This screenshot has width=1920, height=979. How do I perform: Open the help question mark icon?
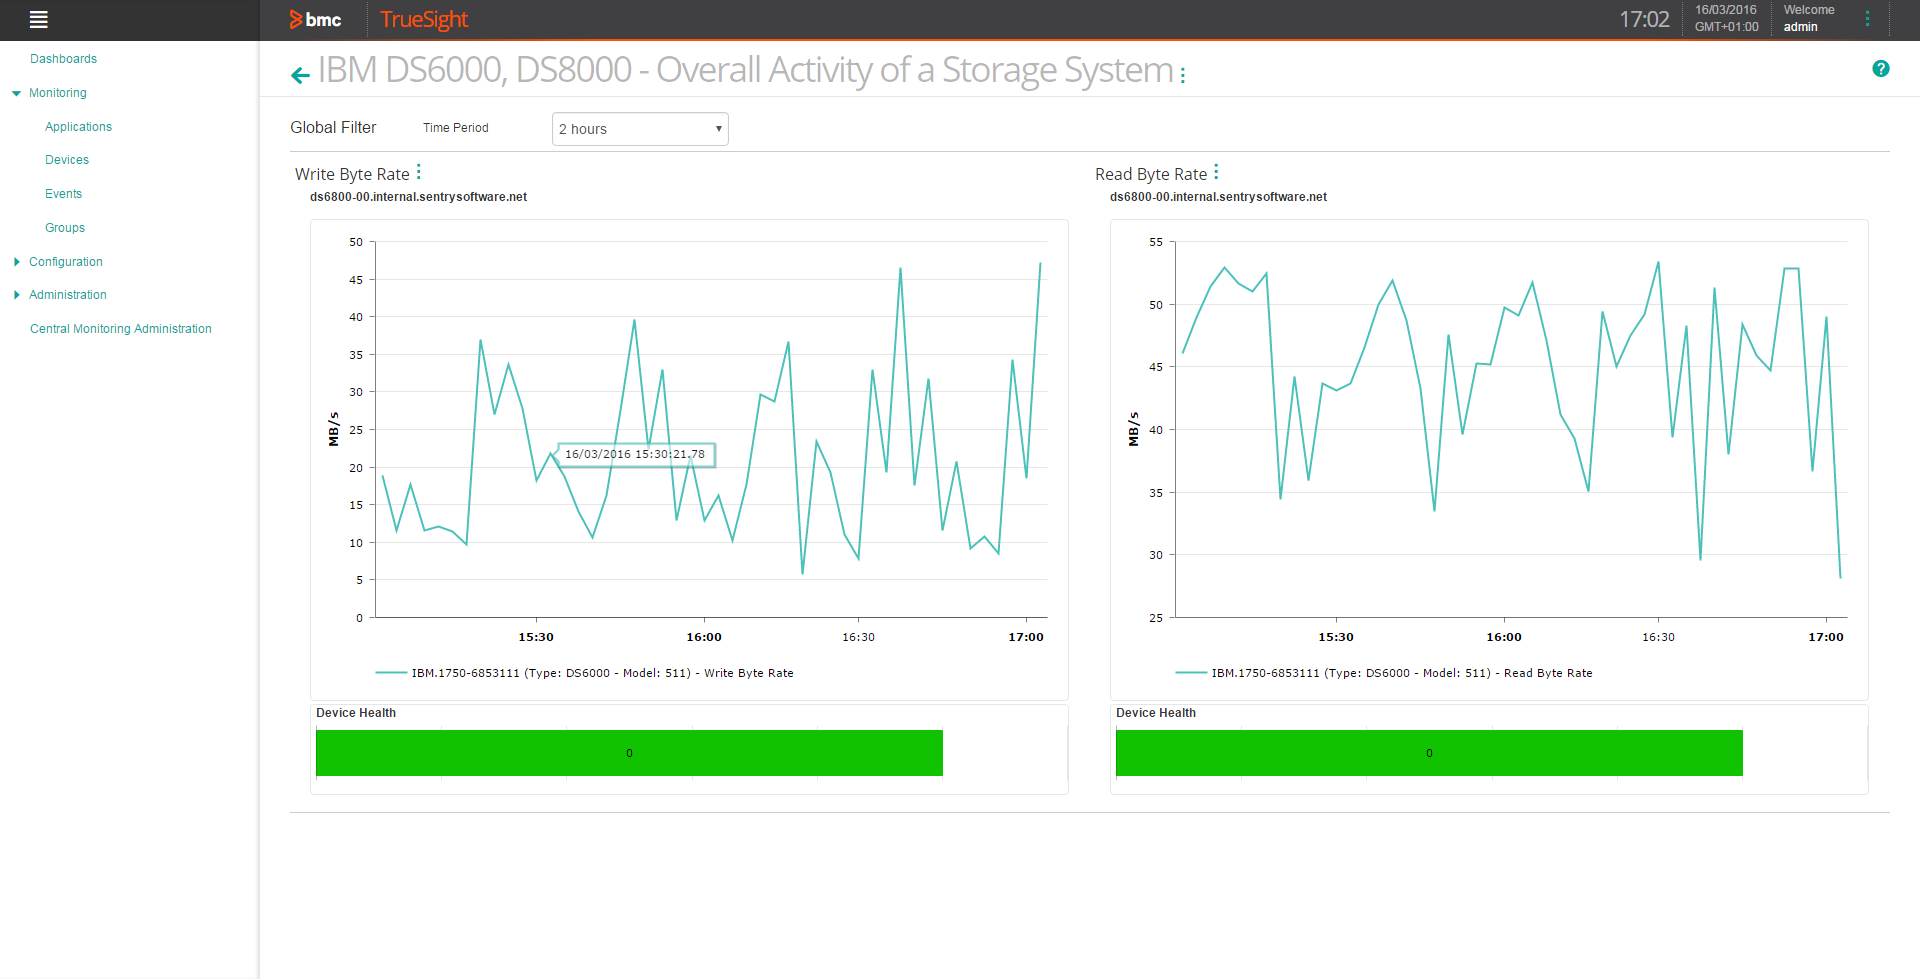(x=1881, y=69)
